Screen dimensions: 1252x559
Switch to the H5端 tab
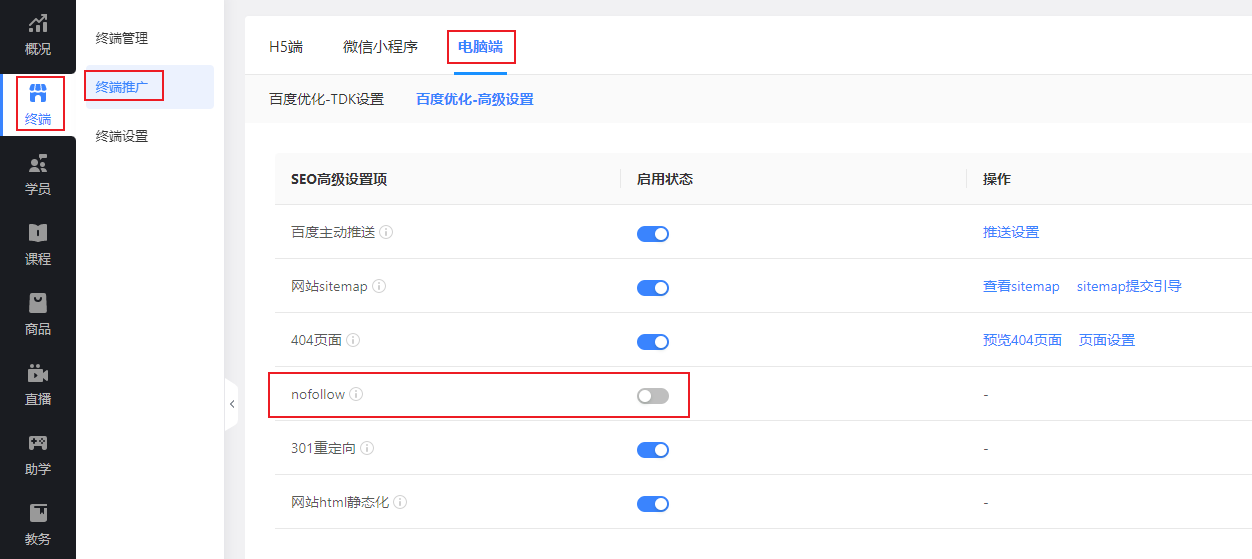tap(286, 46)
